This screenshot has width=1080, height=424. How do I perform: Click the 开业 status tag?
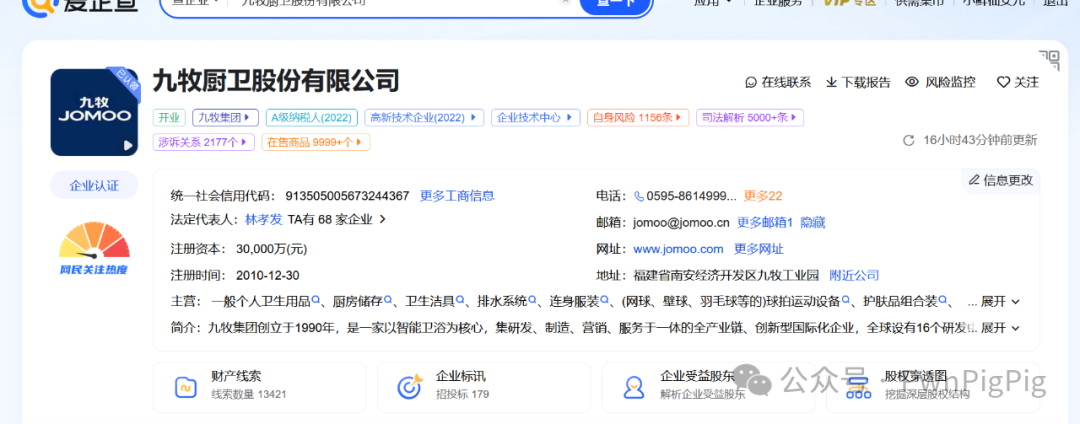coord(169,118)
